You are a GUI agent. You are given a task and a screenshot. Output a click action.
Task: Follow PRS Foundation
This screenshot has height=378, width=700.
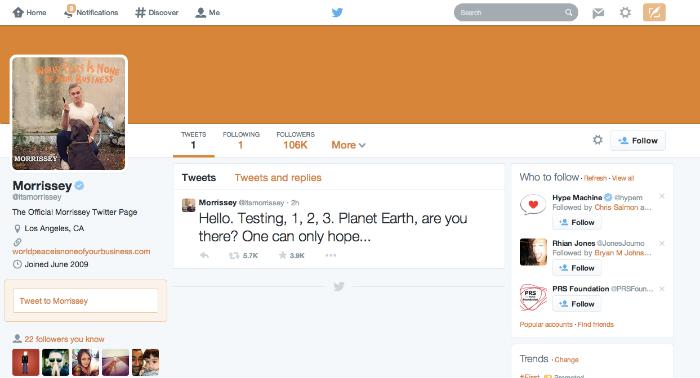click(577, 304)
